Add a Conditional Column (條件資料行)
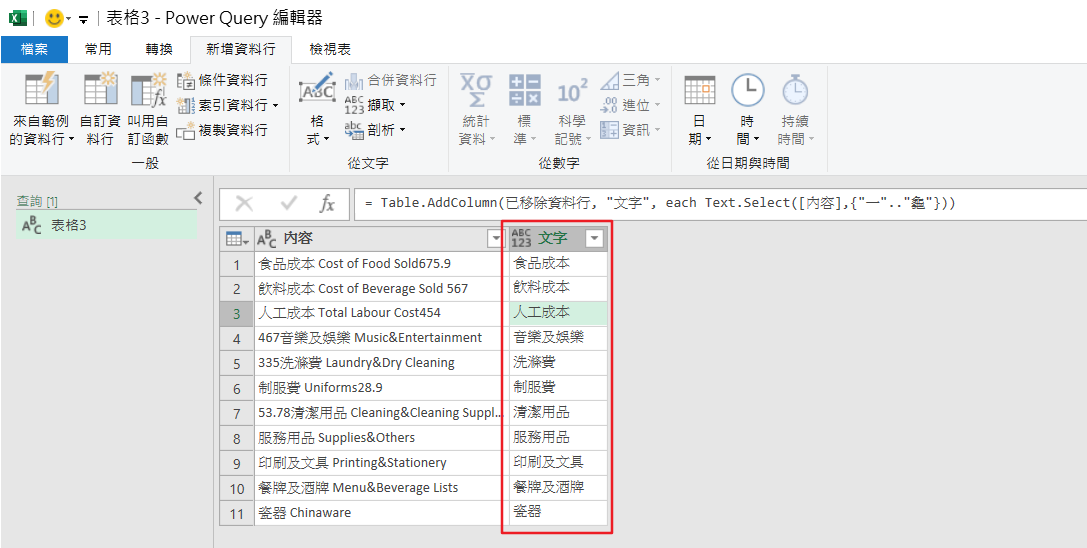This screenshot has width=1087, height=548. click(x=223, y=80)
